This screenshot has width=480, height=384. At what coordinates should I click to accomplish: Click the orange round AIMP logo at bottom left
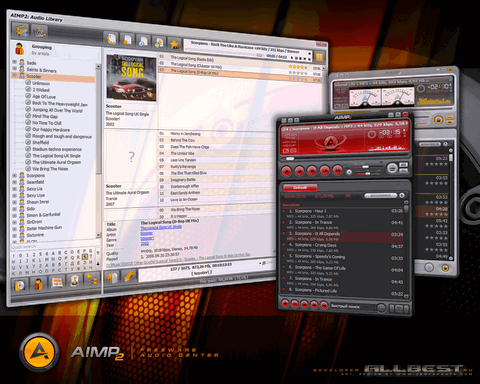(x=39, y=352)
